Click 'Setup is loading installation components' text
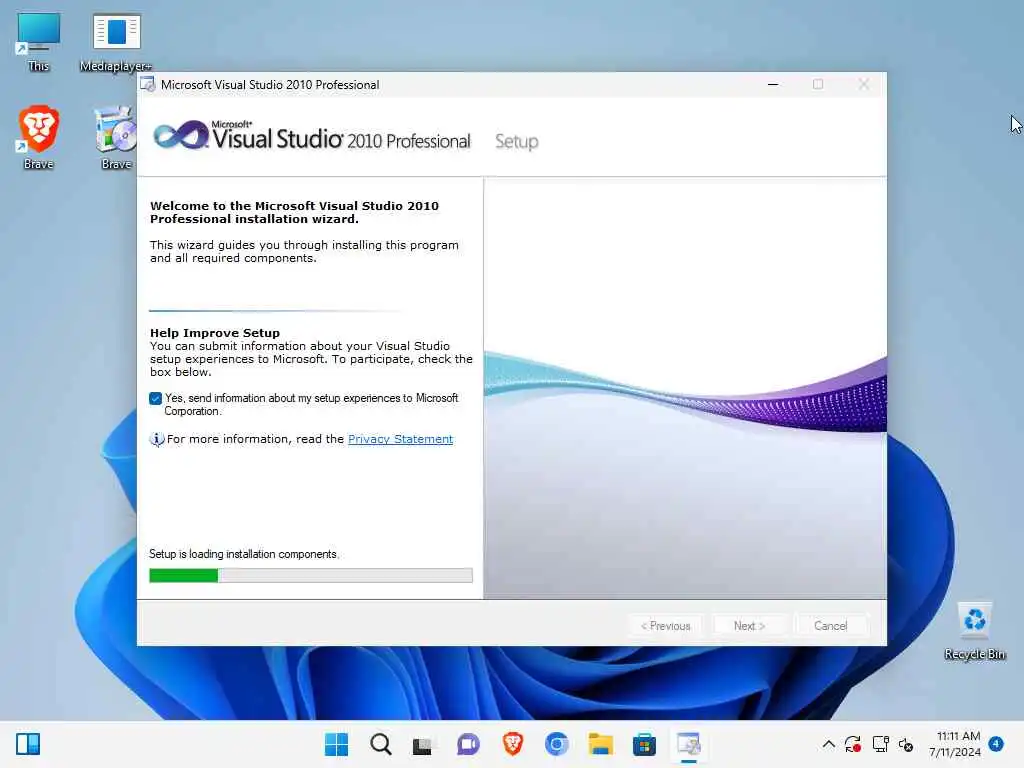The height and width of the screenshot is (768, 1024). [x=244, y=554]
